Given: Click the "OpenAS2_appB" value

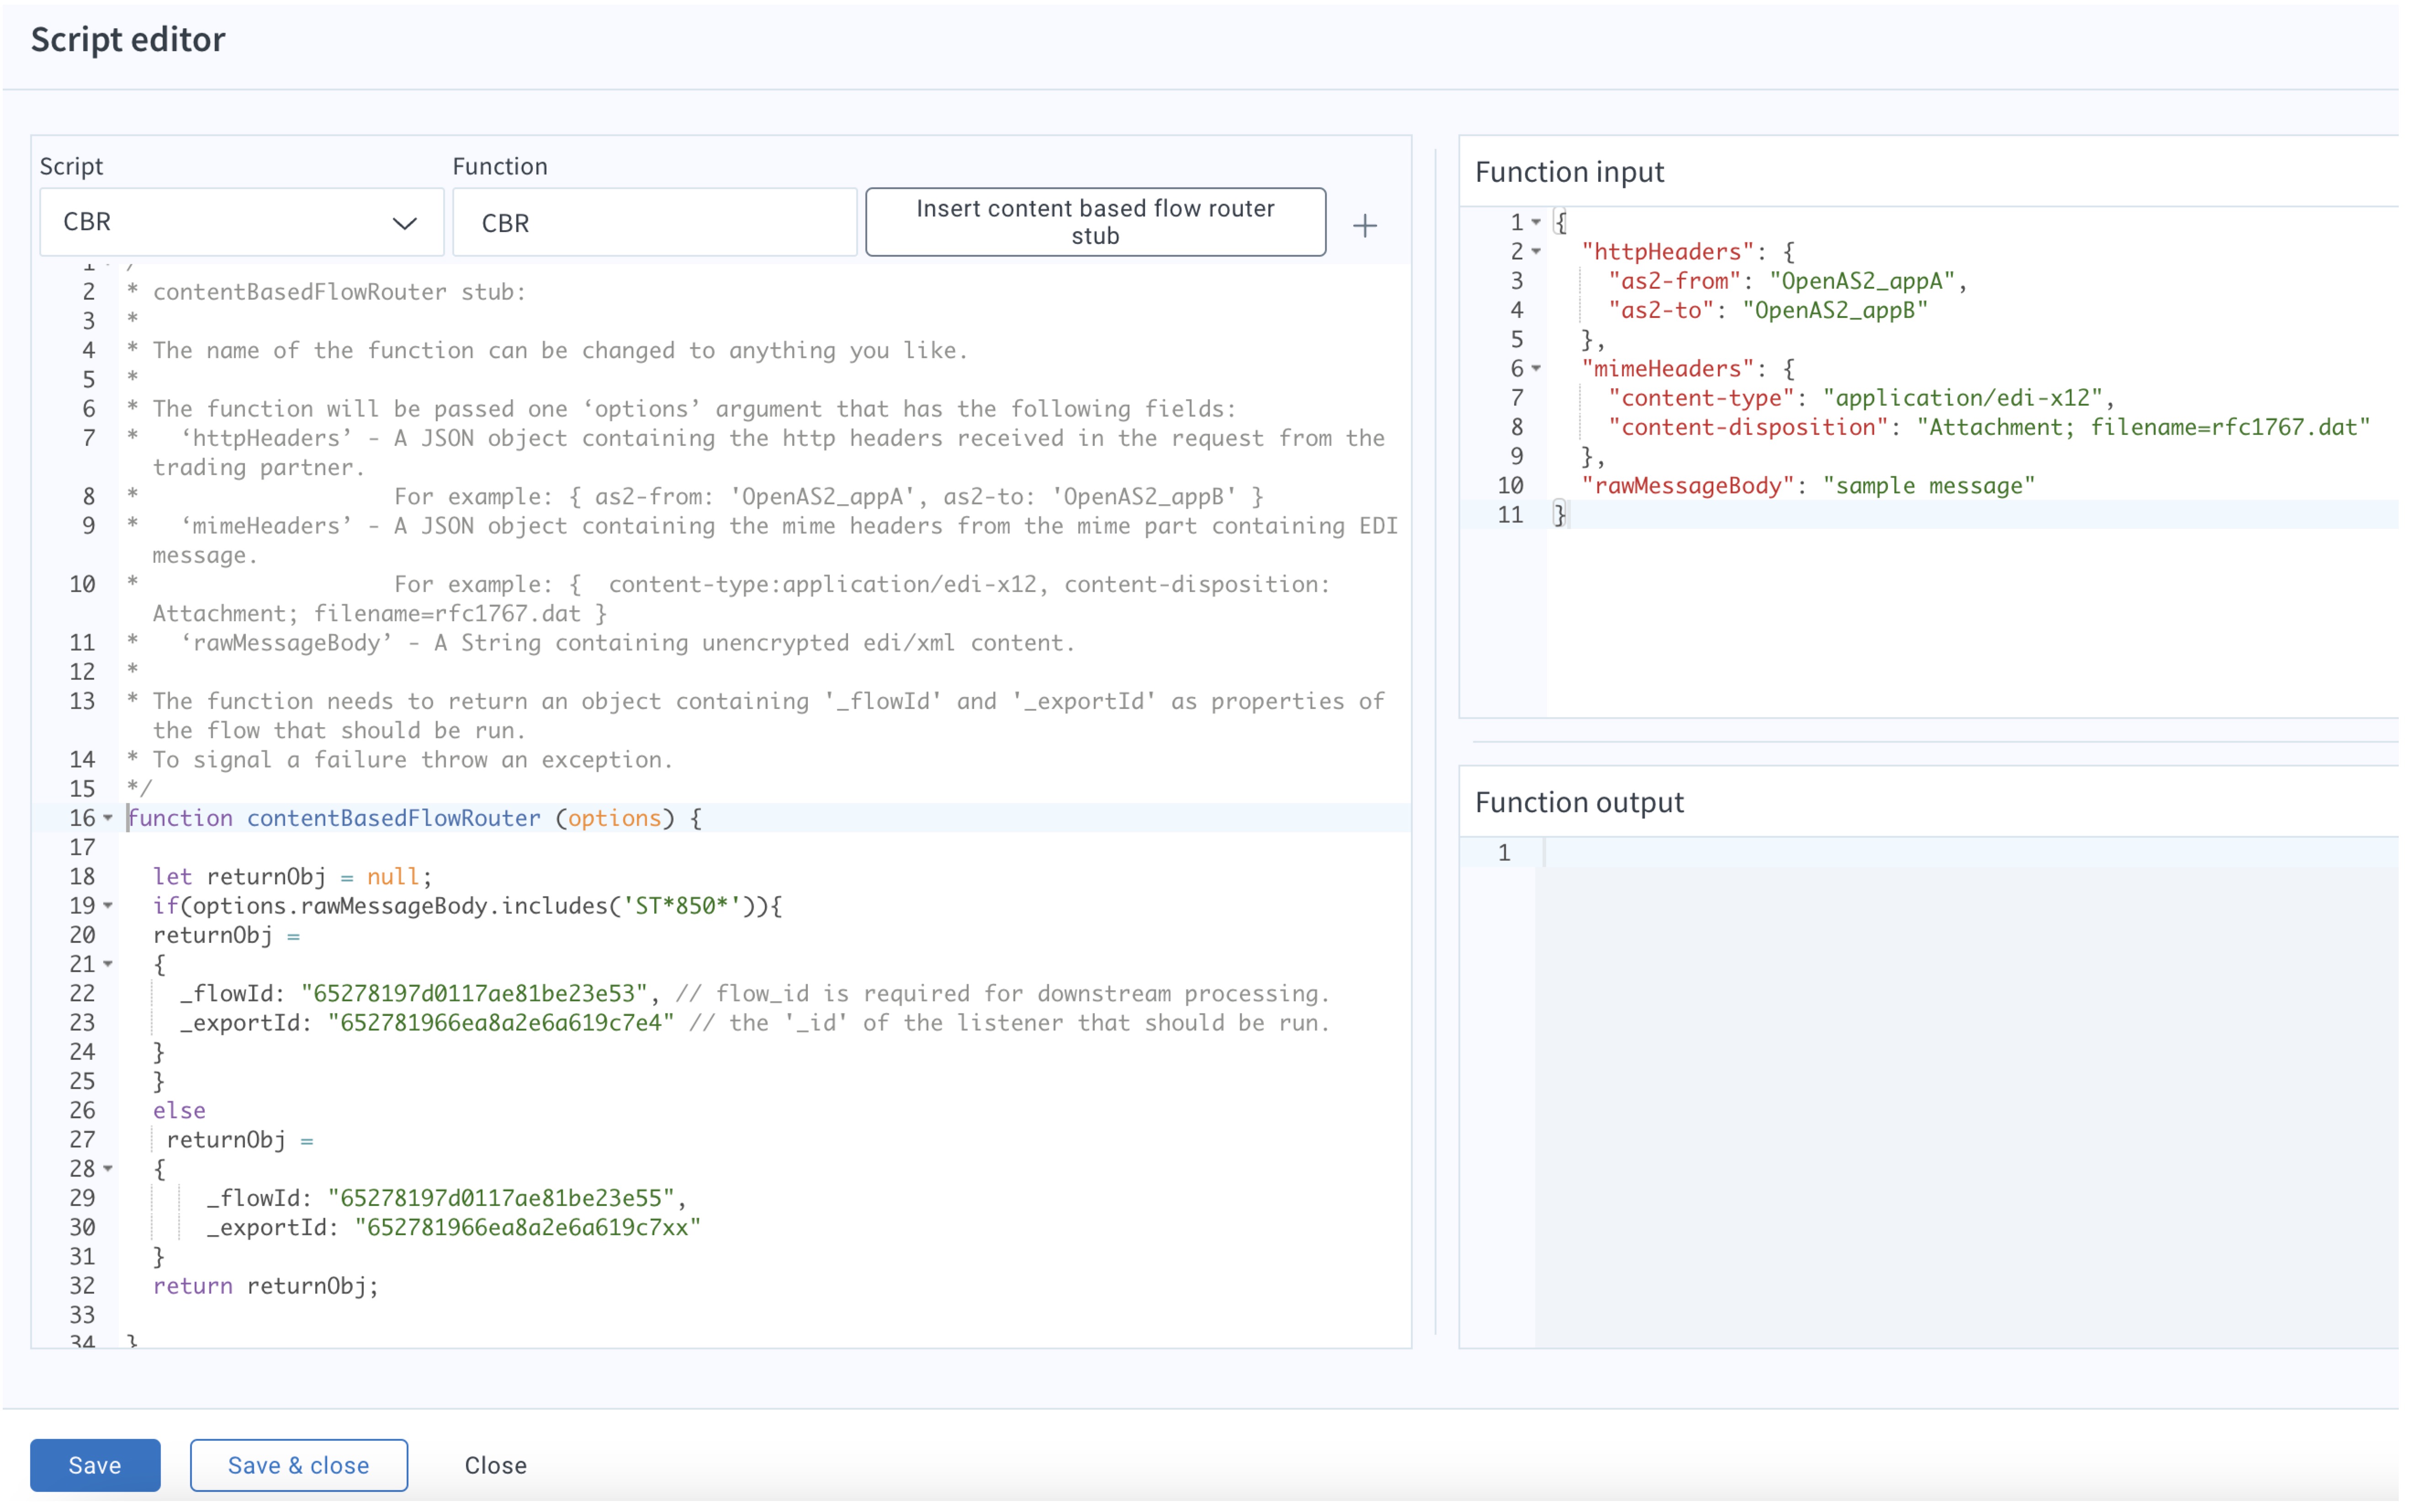Looking at the screenshot, I should pos(1834,310).
